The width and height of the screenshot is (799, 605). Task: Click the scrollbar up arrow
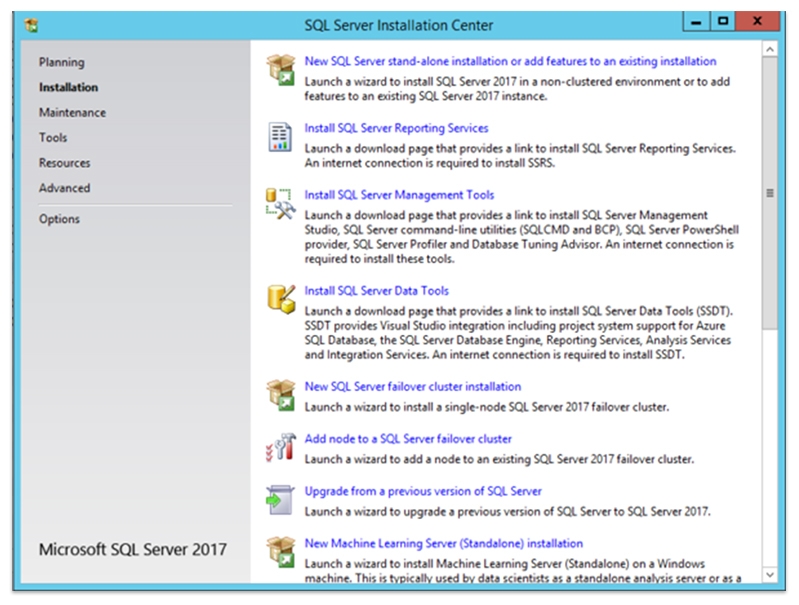coord(770,49)
